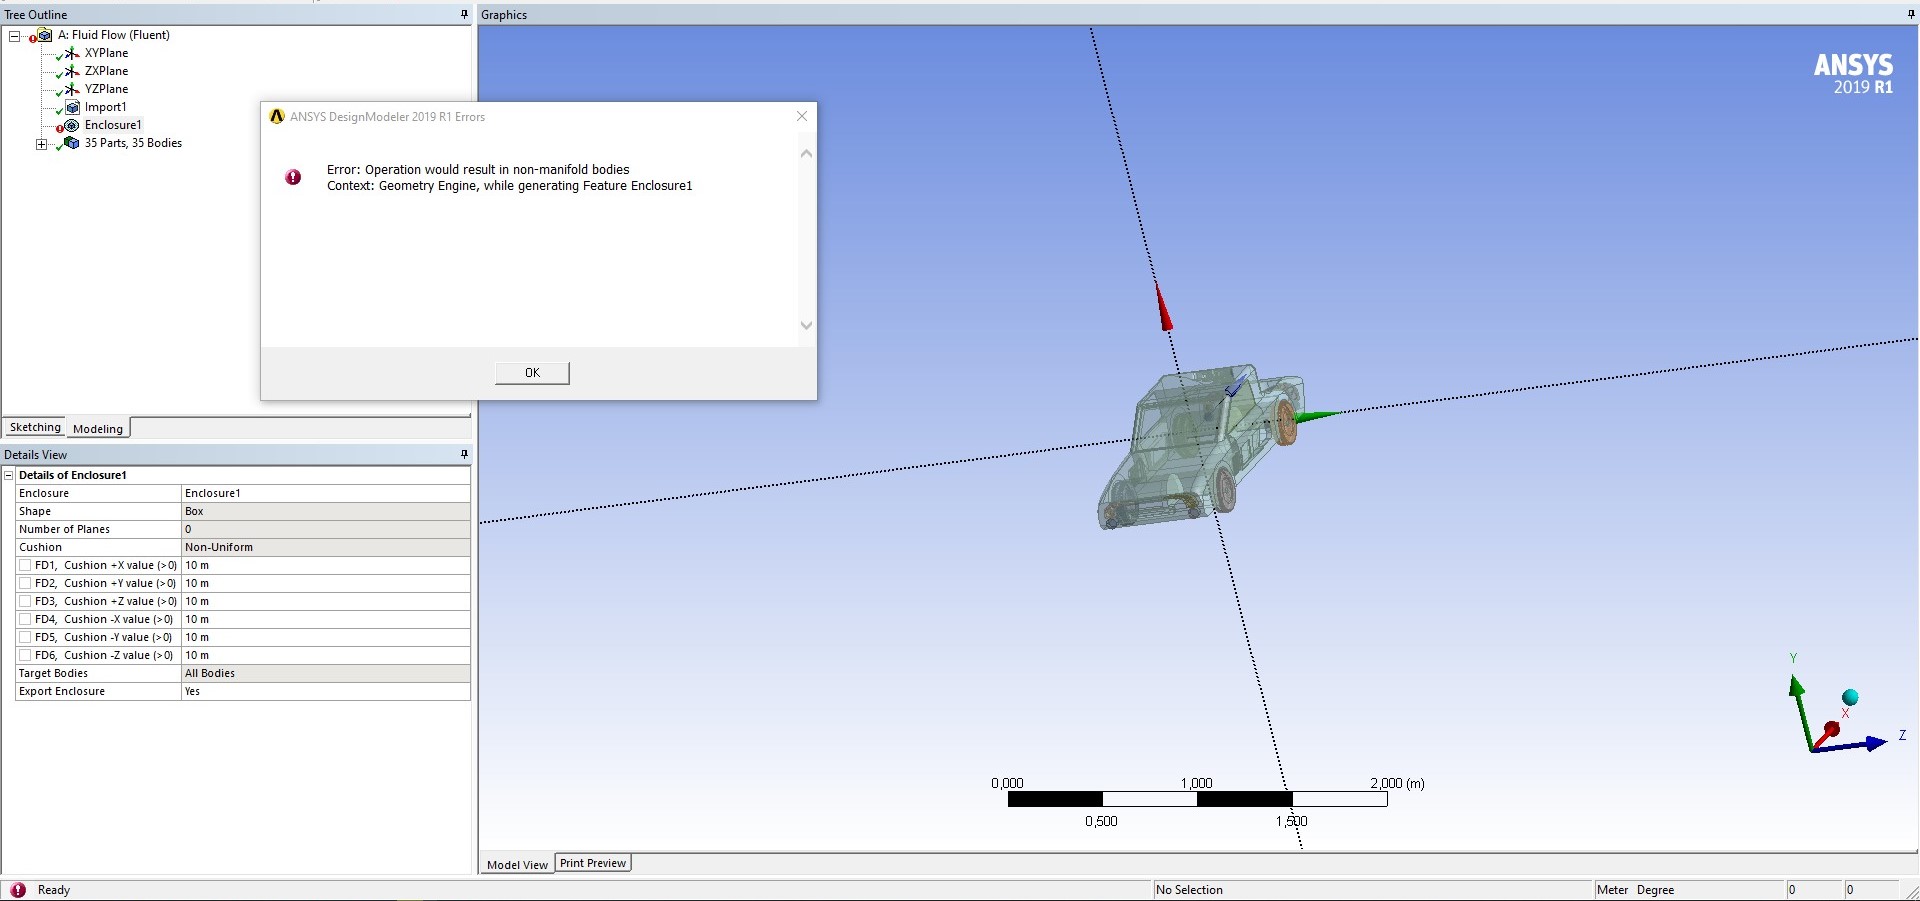The height and width of the screenshot is (901, 1920).
Task: Switch to the Sketching tab
Action: tap(35, 427)
